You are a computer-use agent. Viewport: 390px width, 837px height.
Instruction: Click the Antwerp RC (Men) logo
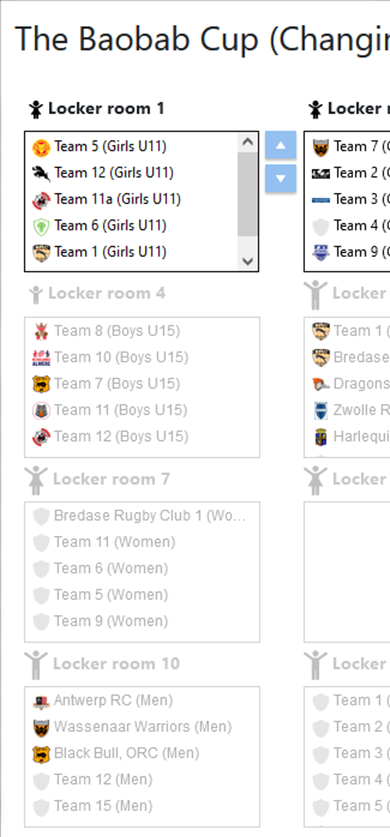pos(41,701)
